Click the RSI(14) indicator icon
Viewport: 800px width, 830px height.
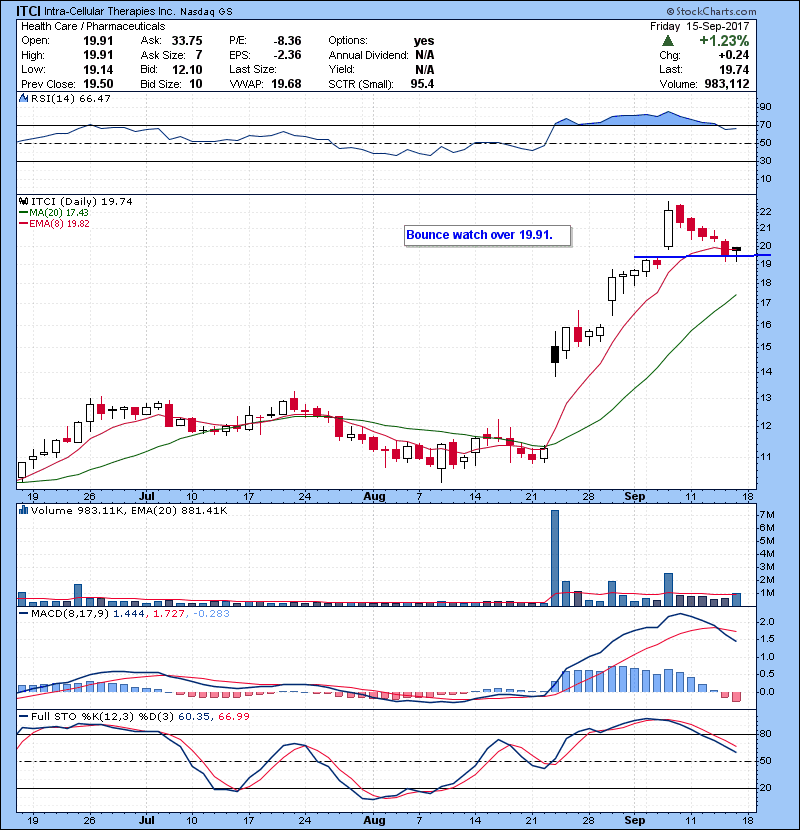pyautogui.click(x=23, y=98)
